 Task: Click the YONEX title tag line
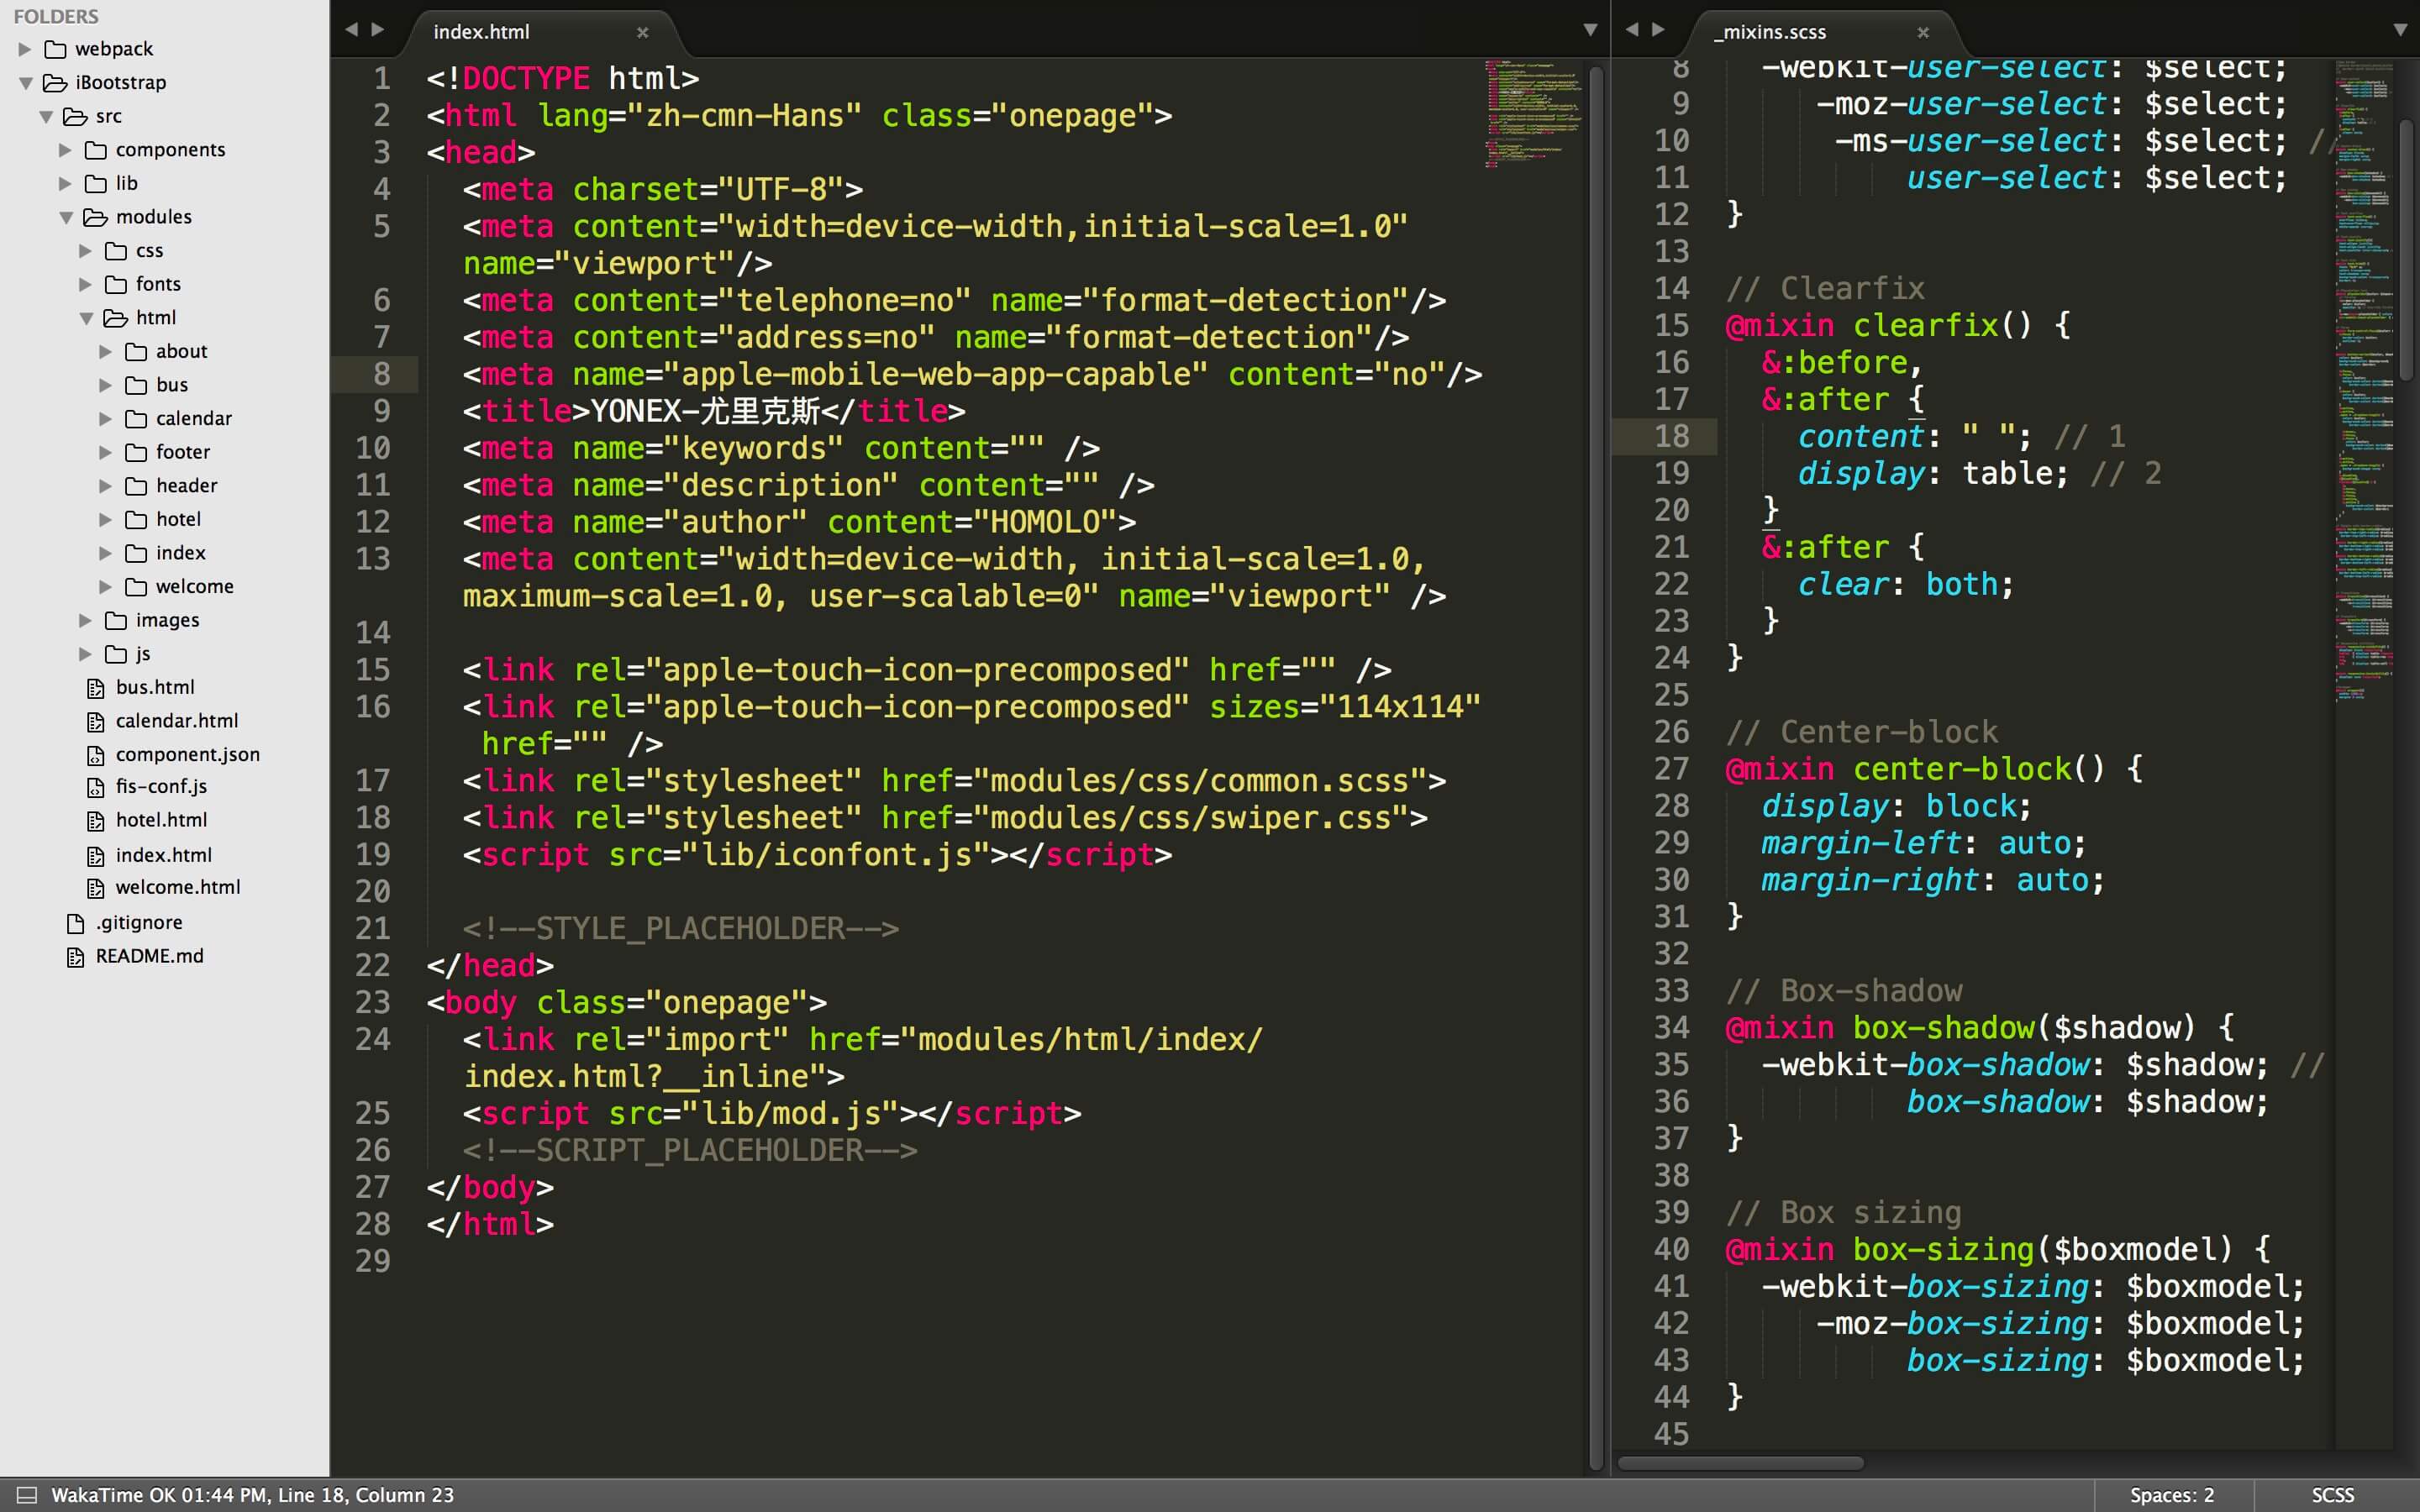click(x=714, y=411)
